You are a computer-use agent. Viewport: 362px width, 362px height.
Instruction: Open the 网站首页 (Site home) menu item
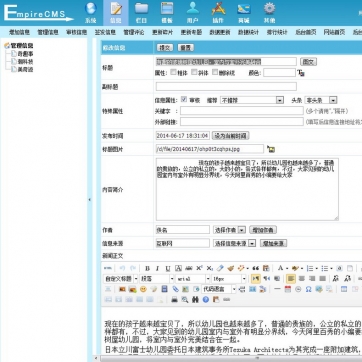tap(334, 32)
